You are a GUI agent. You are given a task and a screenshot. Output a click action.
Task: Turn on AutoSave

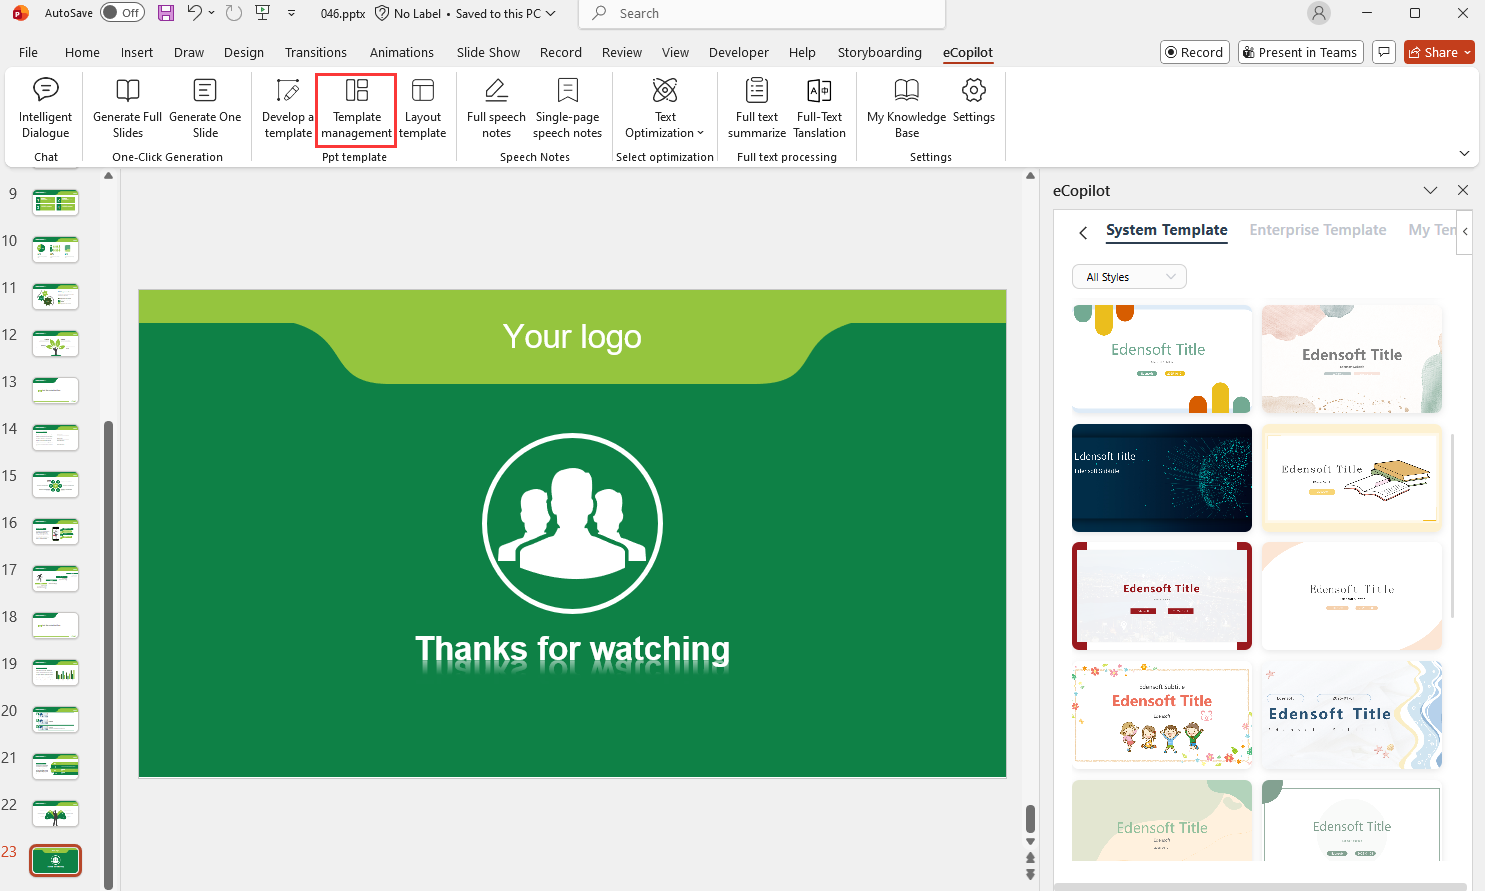tap(121, 13)
